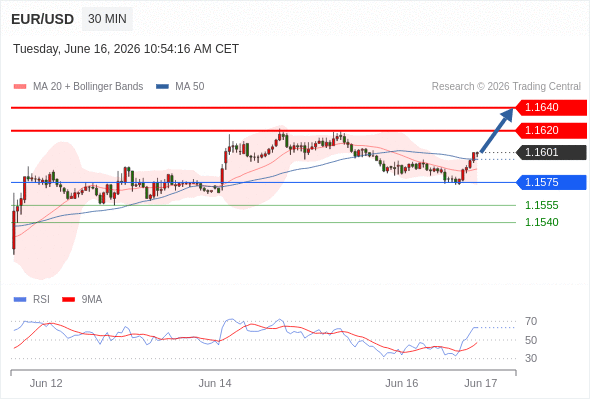Click the chart timestamp Tuesday, June 16, 2026
The width and height of the screenshot is (590, 400).
77,49
